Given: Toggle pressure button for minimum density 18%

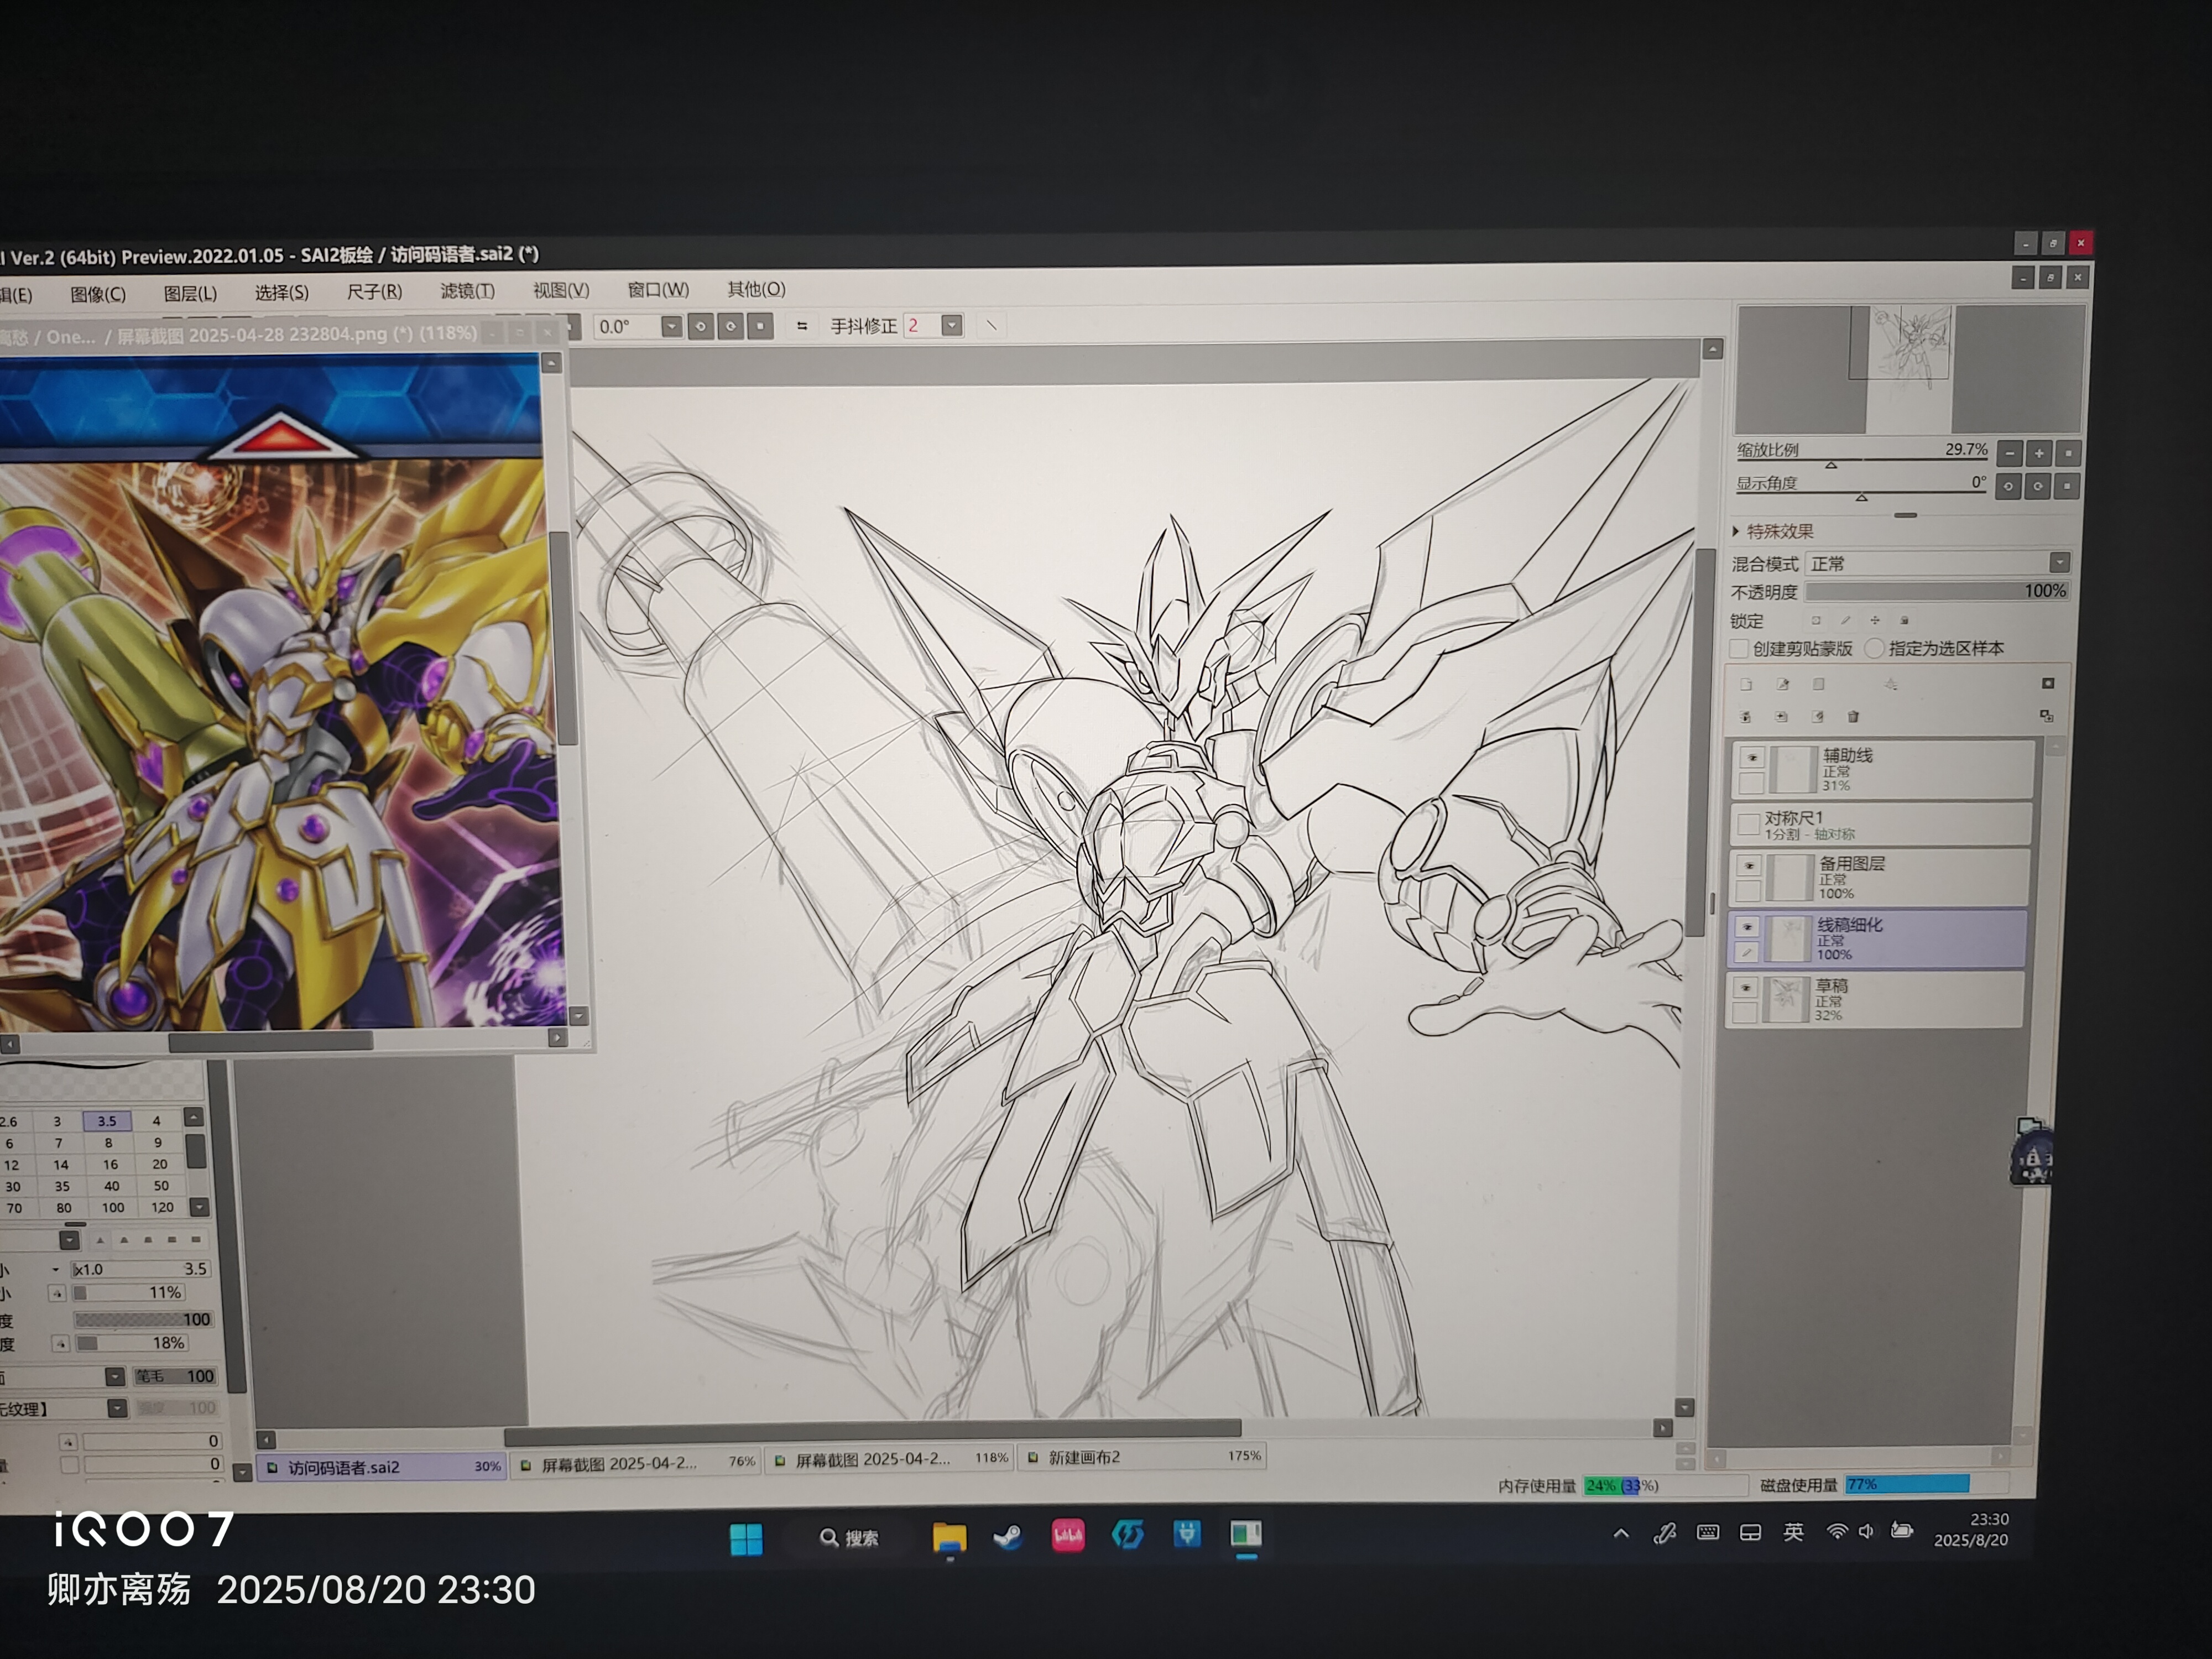Looking at the screenshot, I should coord(60,1344).
